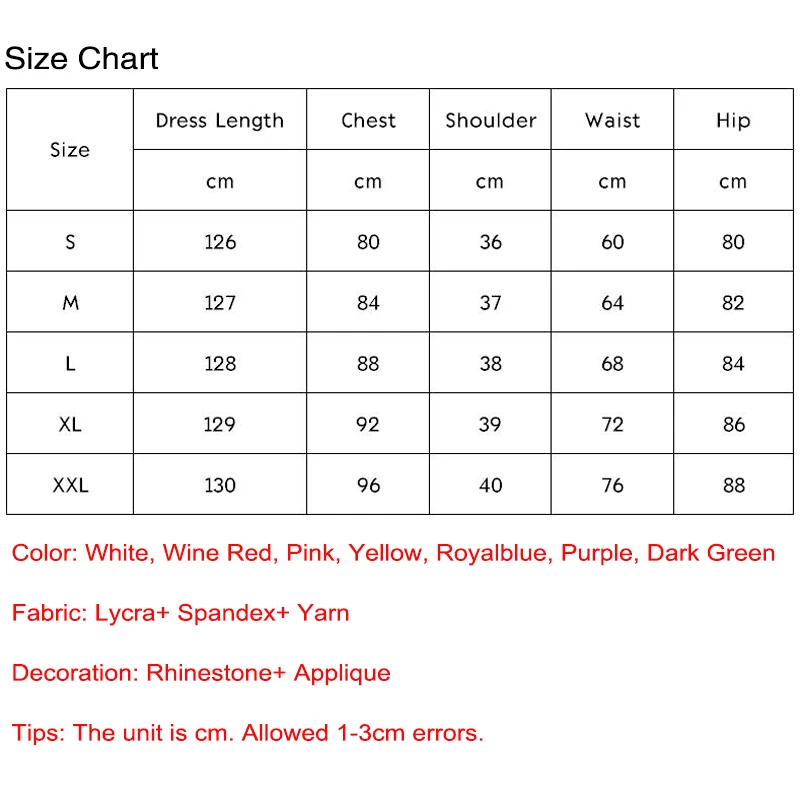Select chest value 92 for XL

pos(368,424)
